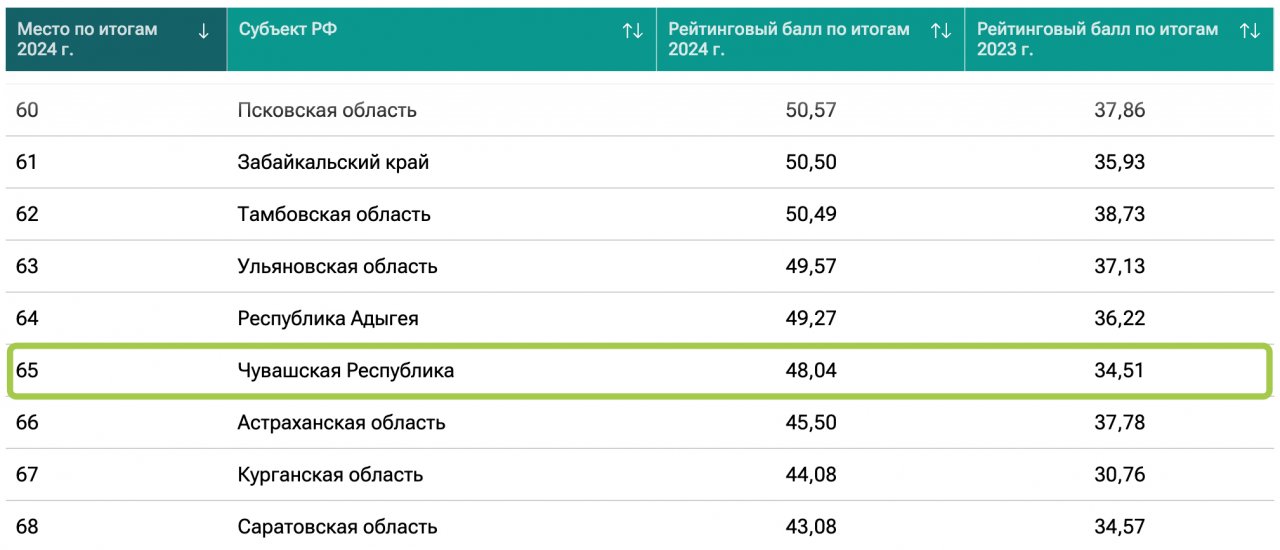Click the 48,04 score for Чувашская Республика
The height and width of the screenshot is (550, 1280).
811,371
